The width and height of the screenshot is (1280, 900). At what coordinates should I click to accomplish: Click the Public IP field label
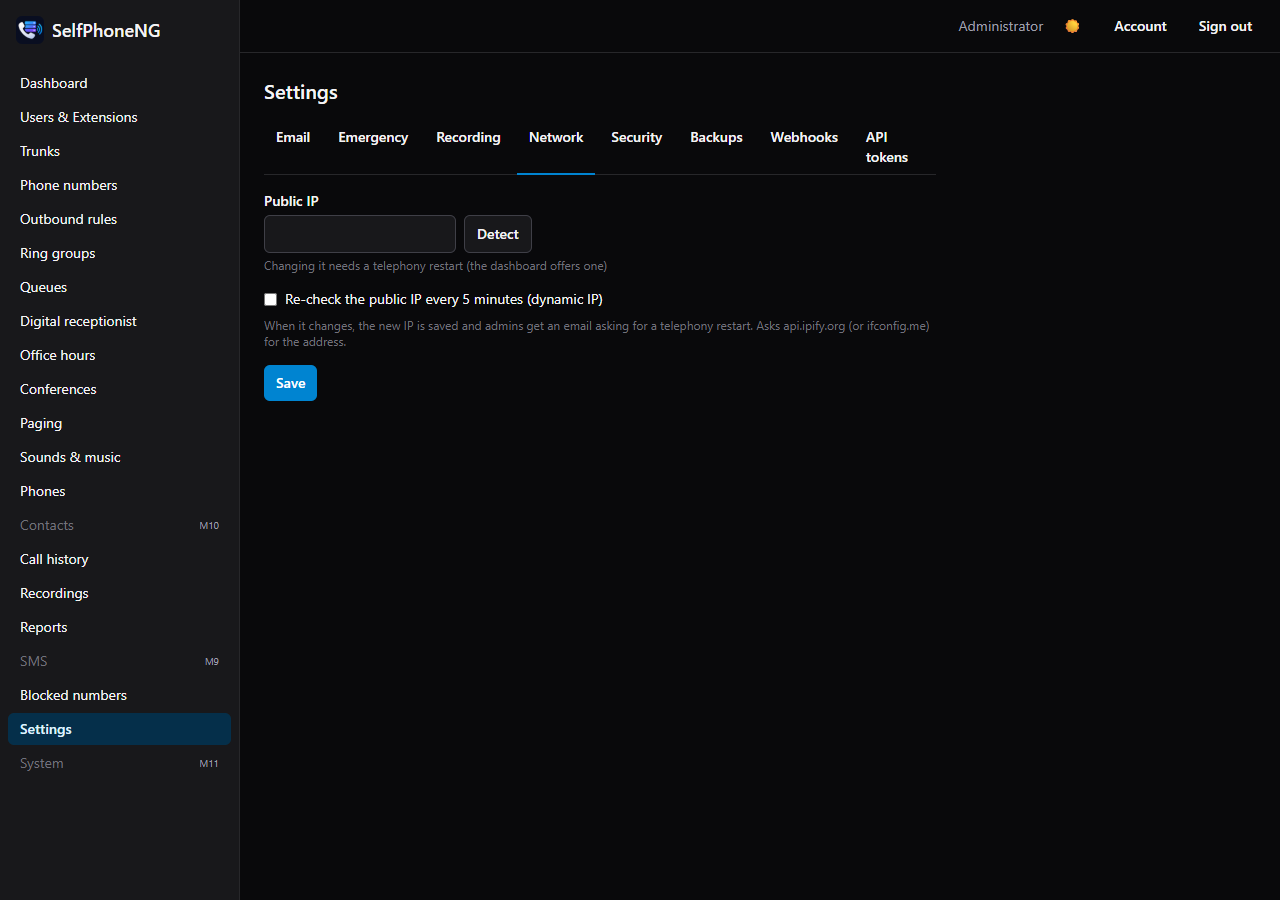click(291, 201)
